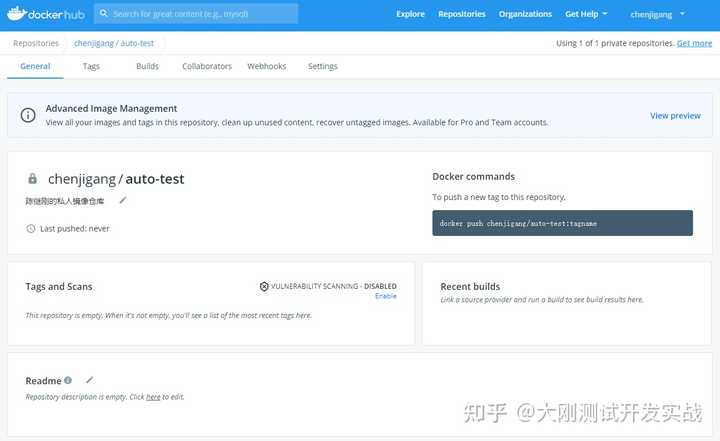Click the View preview link

(x=675, y=116)
